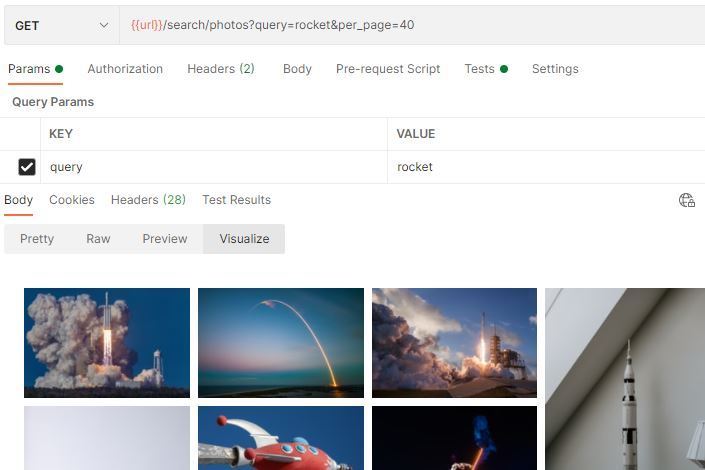This screenshot has height=470, width=705.
Task: Open the response Headers (28) tab
Action: pos(148,200)
